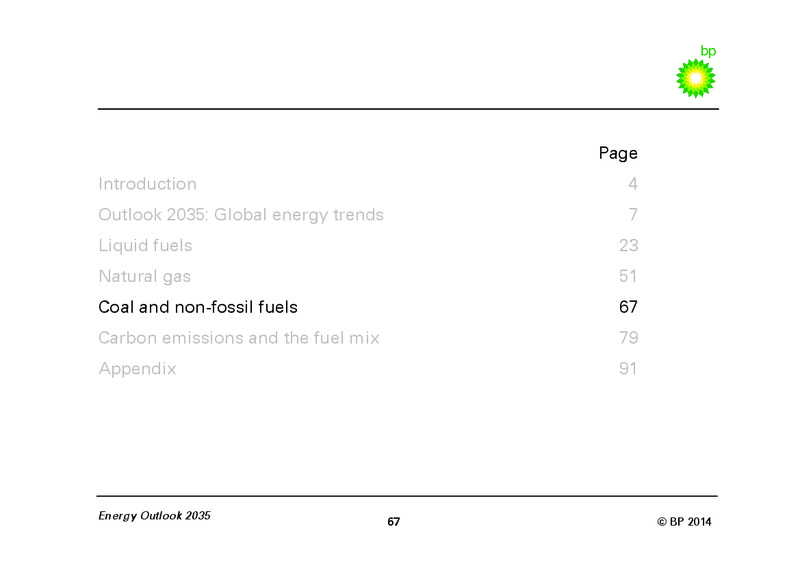Click bold page number 67 in contents

coord(628,307)
